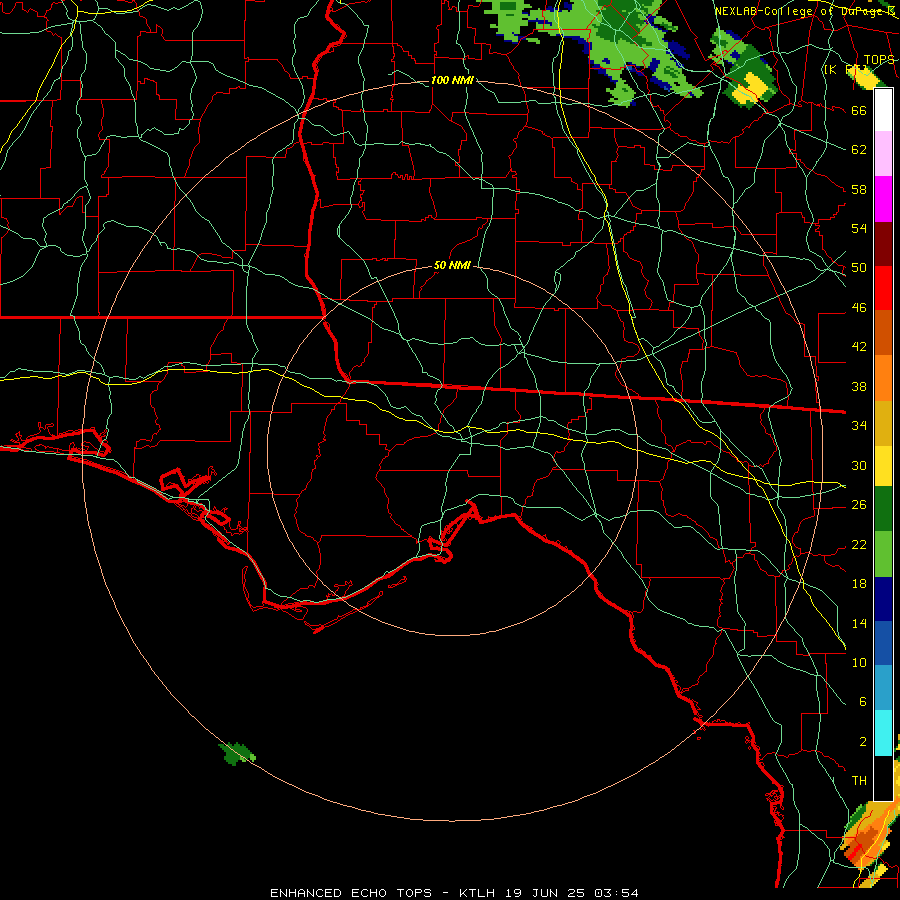Click the '66' legend value
The height and width of the screenshot is (900, 900).
859,110
